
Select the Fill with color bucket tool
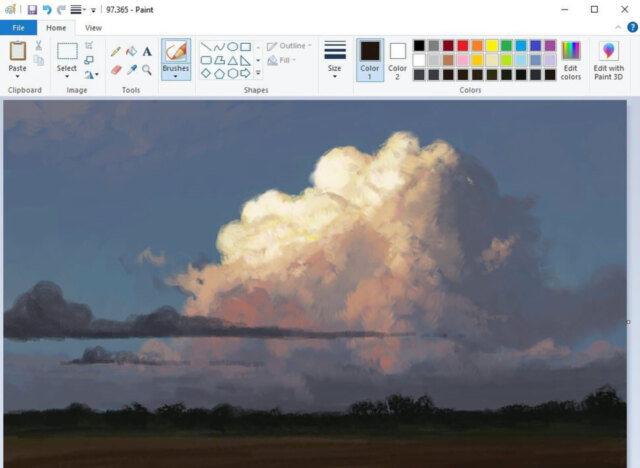tap(131, 51)
